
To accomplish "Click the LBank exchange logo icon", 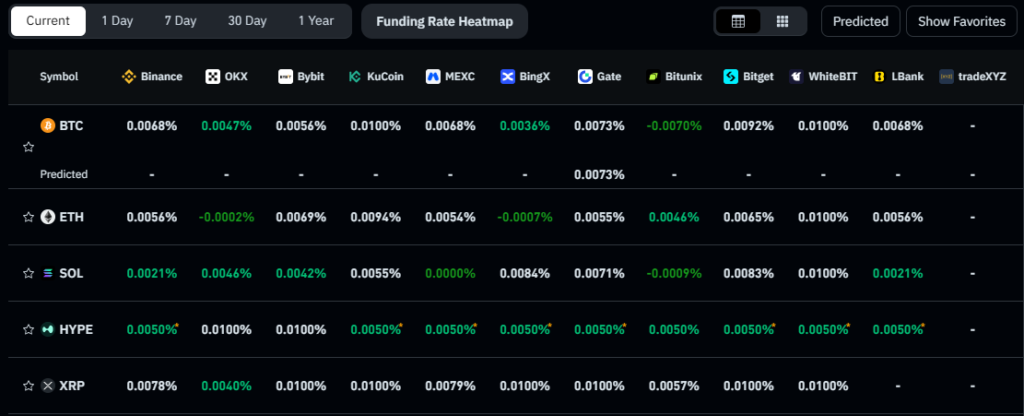I will (879, 76).
